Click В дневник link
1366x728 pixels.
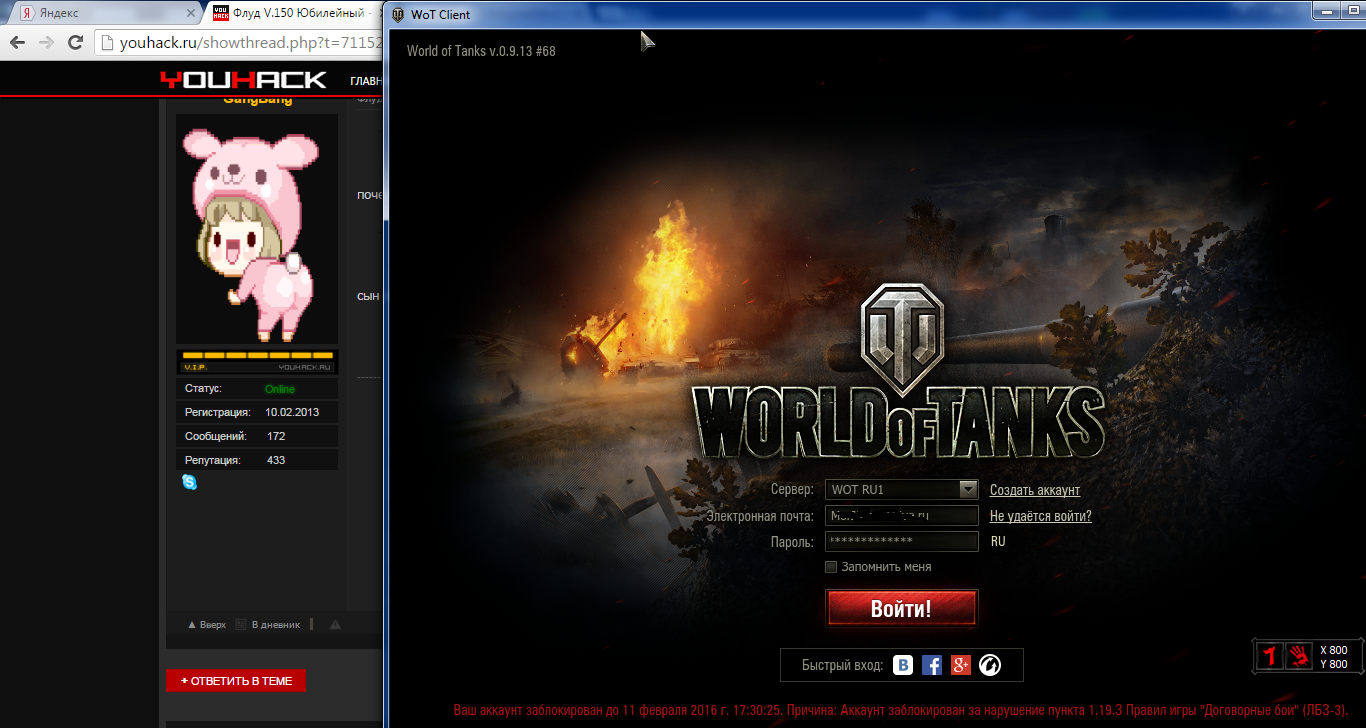268,625
